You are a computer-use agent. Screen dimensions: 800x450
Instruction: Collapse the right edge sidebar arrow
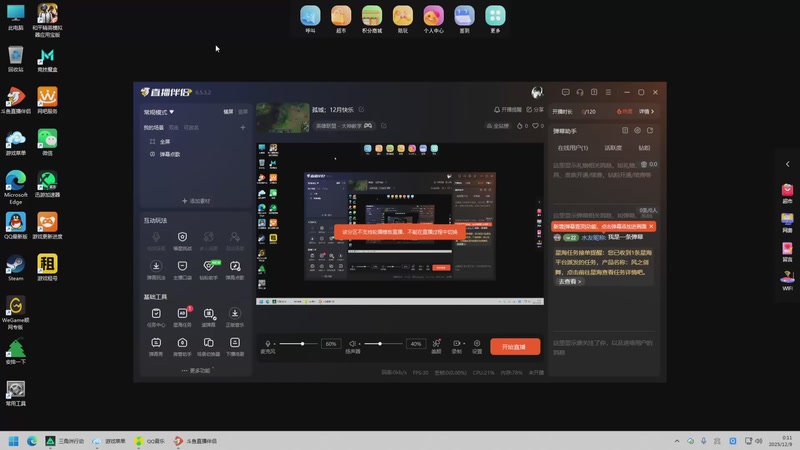tap(788, 164)
